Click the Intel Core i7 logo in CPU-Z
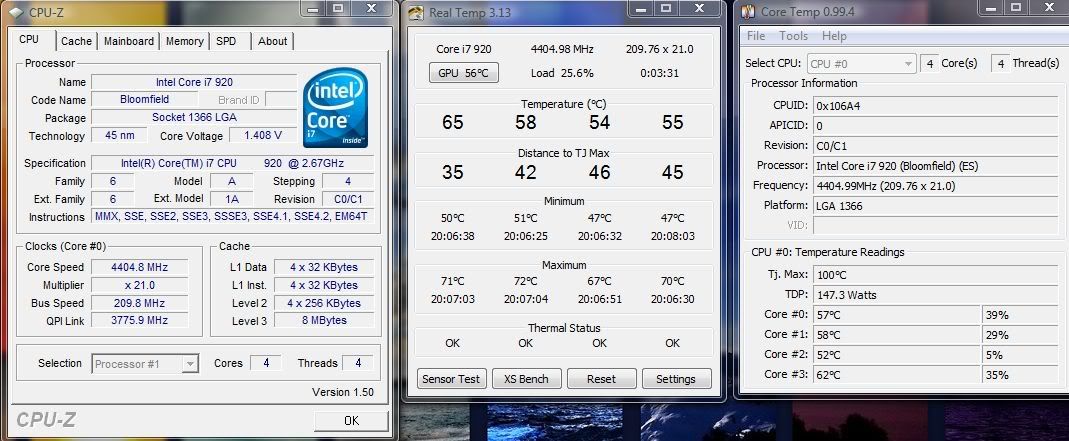 click(335, 107)
